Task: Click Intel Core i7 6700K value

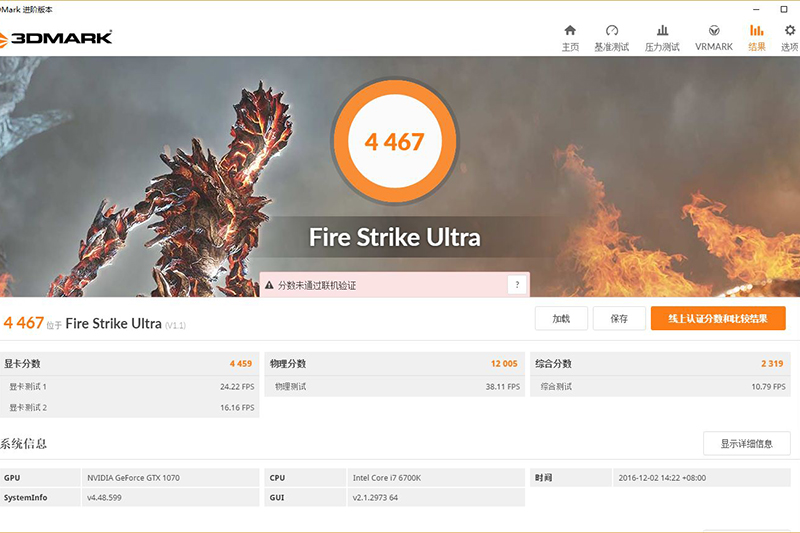Action: (x=387, y=478)
